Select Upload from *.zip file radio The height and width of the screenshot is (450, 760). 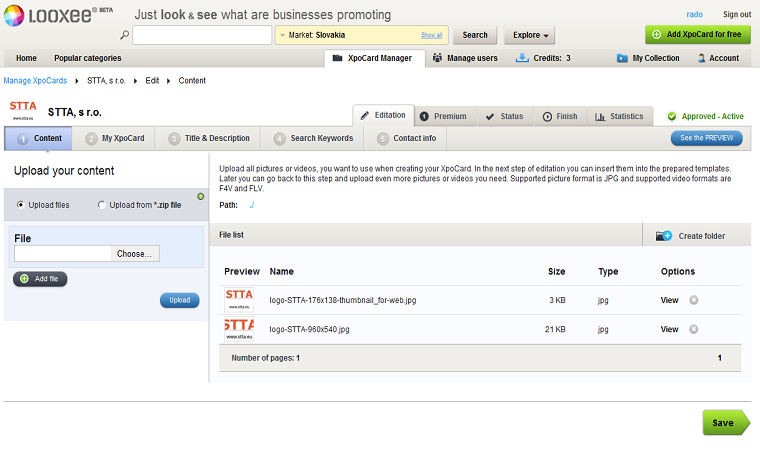point(101,205)
